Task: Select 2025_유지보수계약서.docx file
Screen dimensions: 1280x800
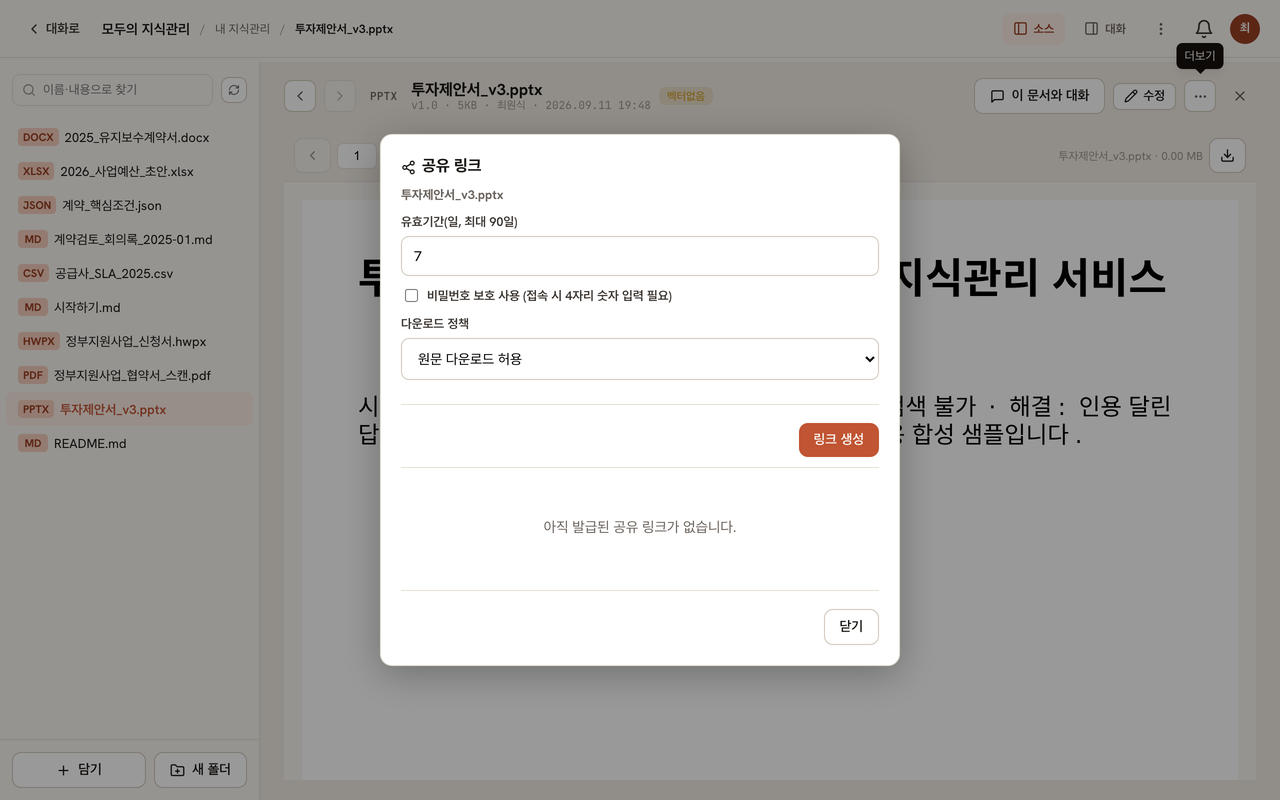Action: point(129,138)
